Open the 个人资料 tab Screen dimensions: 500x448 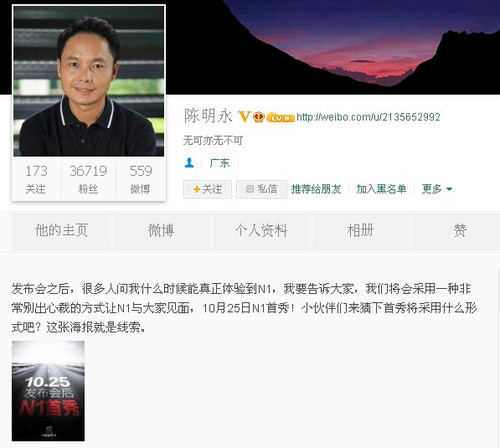(x=261, y=231)
